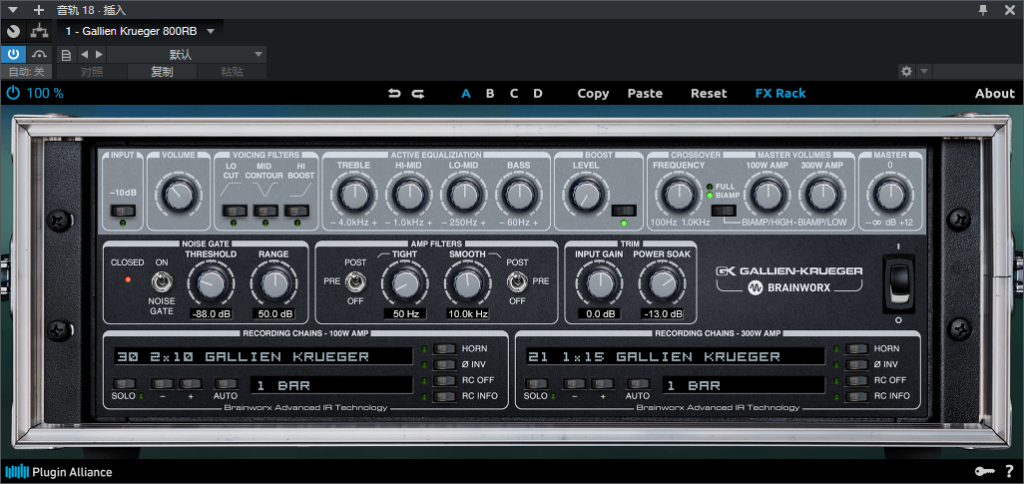Enable SOLO on 100W recording chain
This screenshot has height=484, width=1024.
coord(123,384)
